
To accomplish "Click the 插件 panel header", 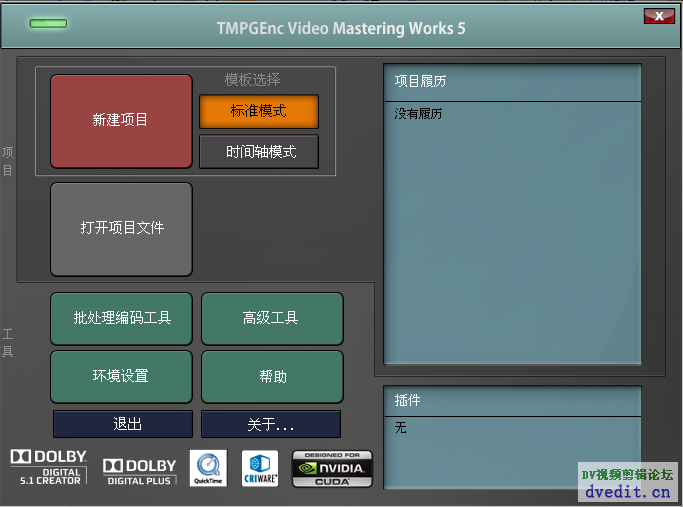I will (x=512, y=401).
